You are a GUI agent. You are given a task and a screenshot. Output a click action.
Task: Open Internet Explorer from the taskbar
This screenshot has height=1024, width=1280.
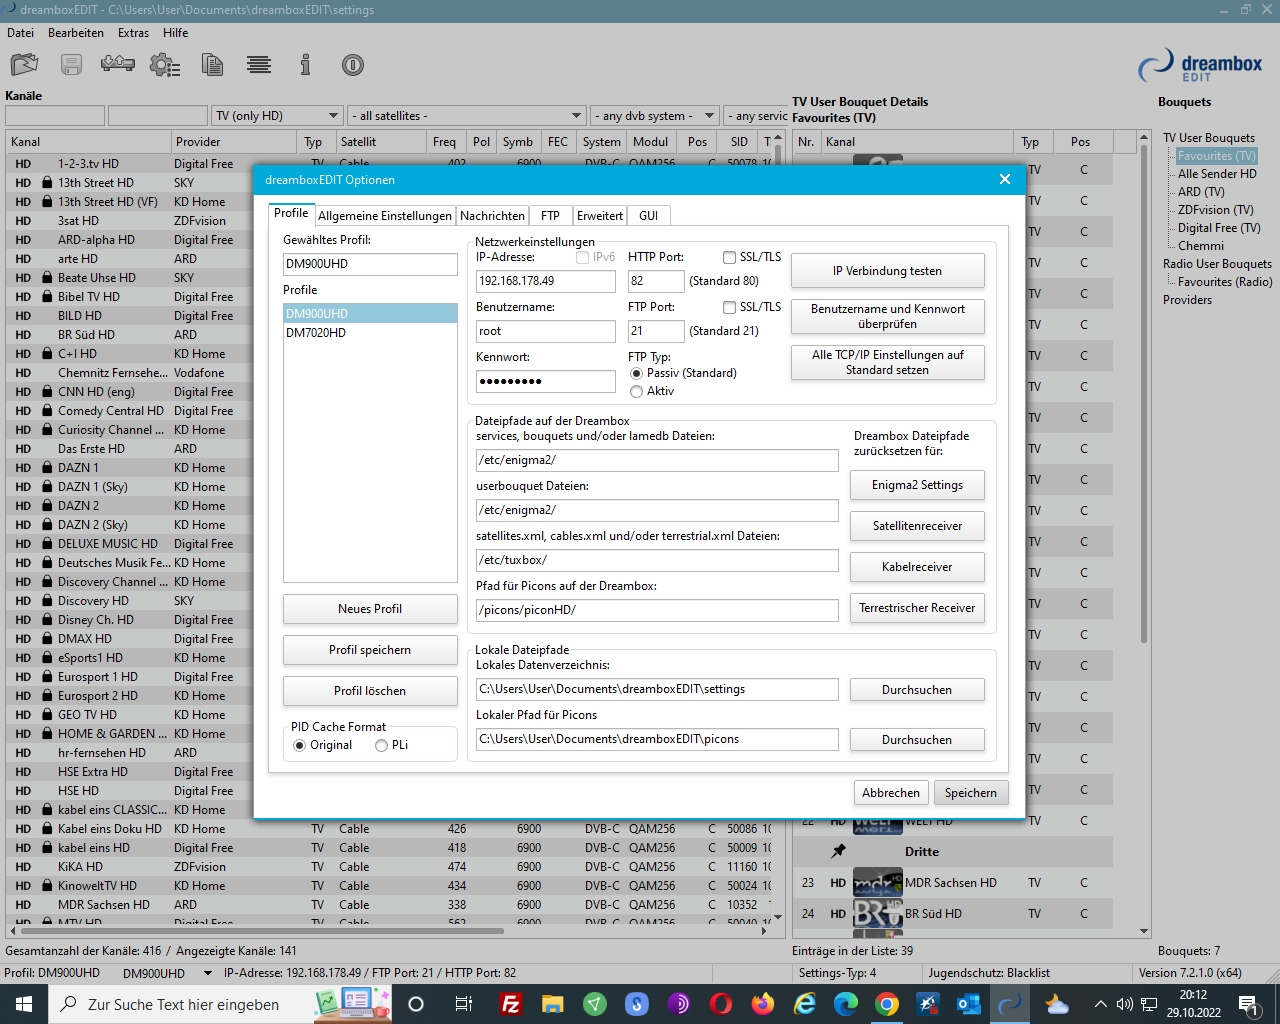coord(805,1004)
